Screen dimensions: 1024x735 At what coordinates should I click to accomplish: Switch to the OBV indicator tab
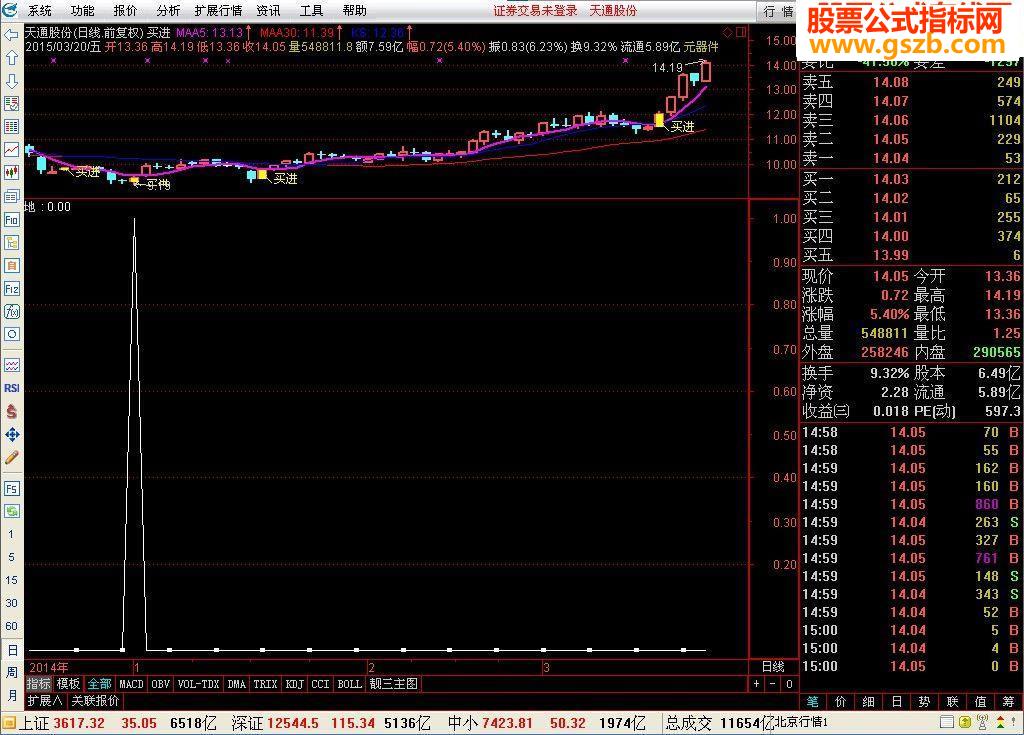coord(161,684)
